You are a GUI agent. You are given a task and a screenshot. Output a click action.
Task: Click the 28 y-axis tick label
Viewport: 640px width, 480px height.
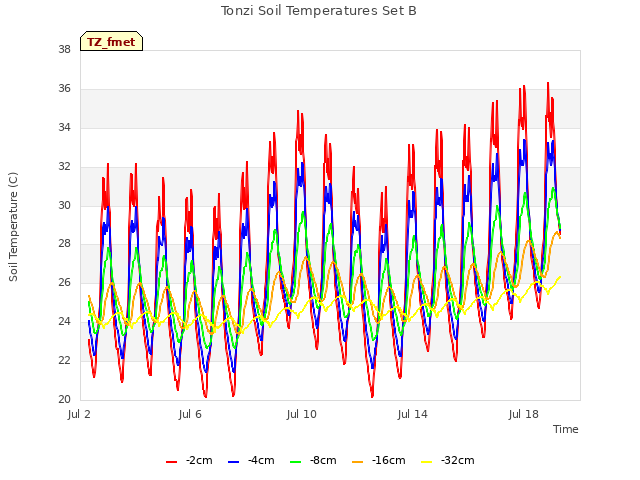(x=64, y=244)
